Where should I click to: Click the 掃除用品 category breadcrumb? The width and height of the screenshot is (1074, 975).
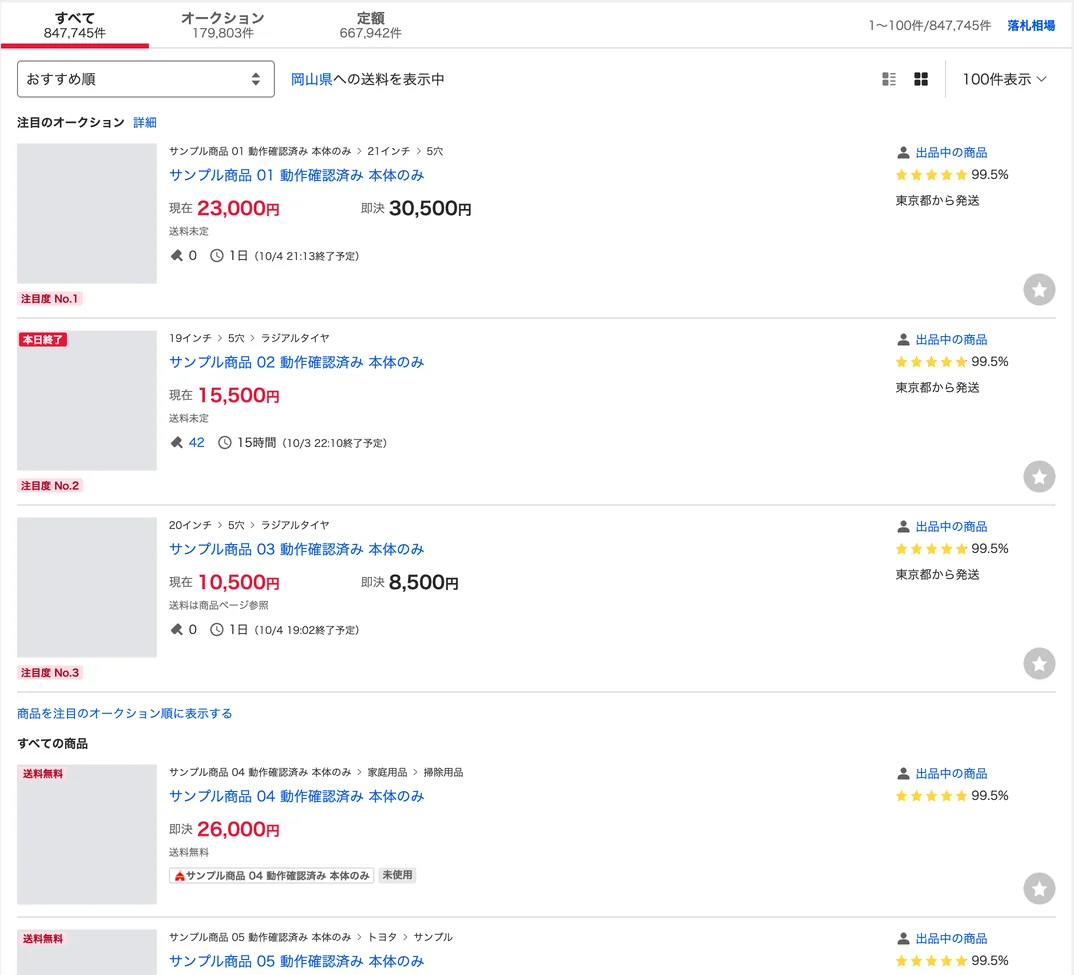coord(443,772)
